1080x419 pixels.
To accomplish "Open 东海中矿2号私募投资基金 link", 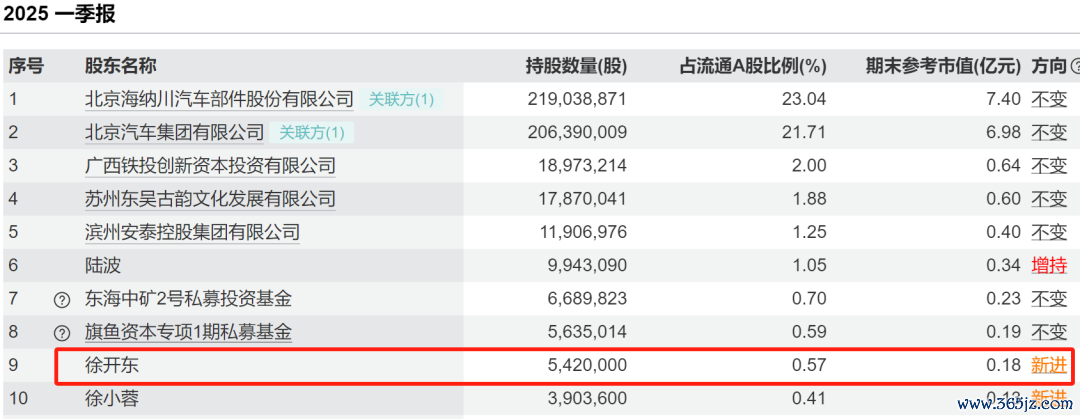I will point(189,299).
